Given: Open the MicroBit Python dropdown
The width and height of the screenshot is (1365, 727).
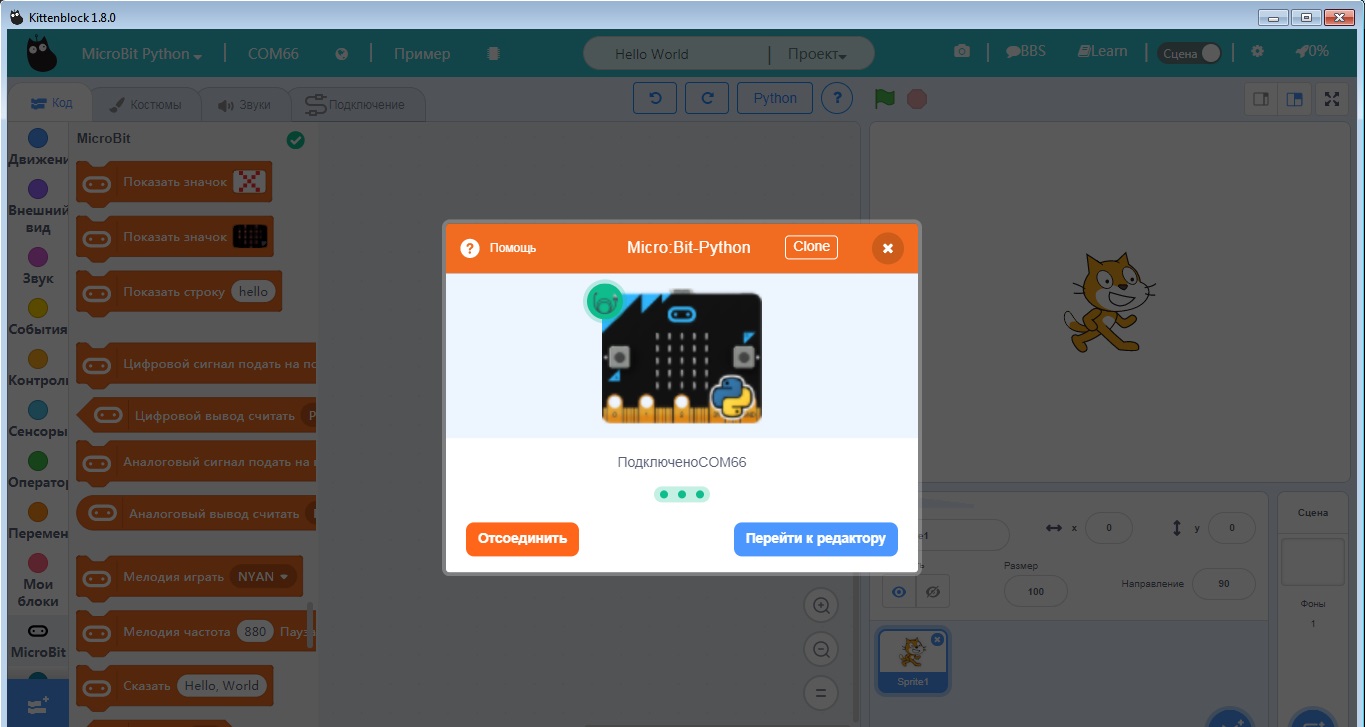Looking at the screenshot, I should click(x=142, y=54).
